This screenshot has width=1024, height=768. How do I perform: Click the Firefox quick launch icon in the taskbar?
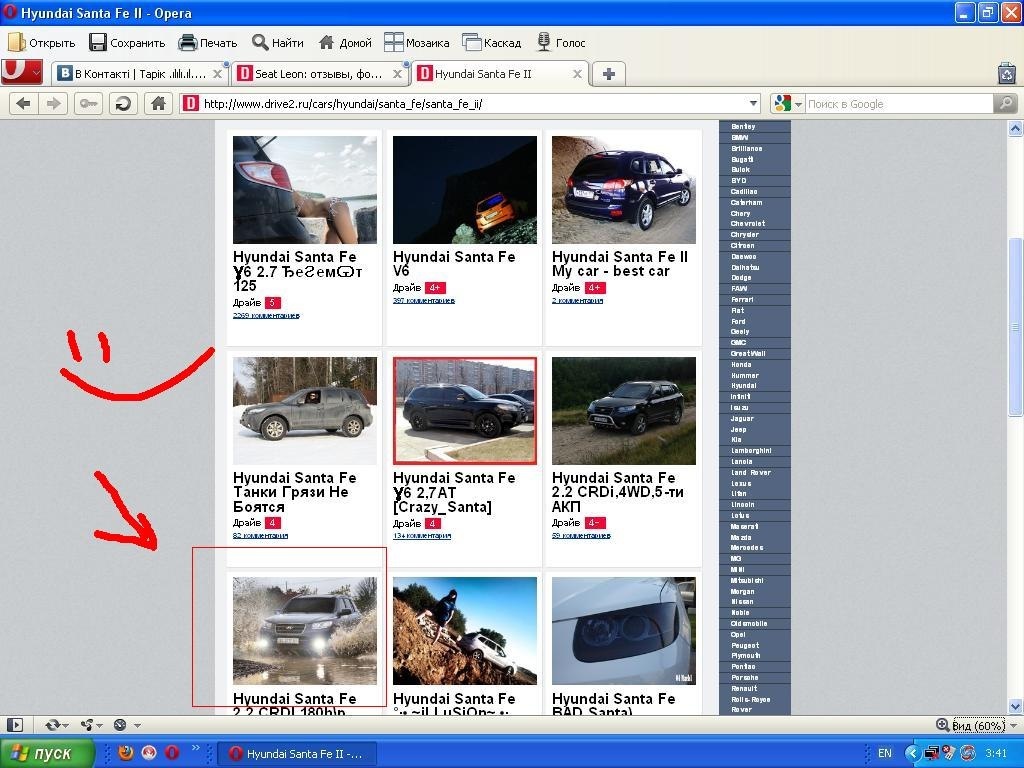(125, 753)
